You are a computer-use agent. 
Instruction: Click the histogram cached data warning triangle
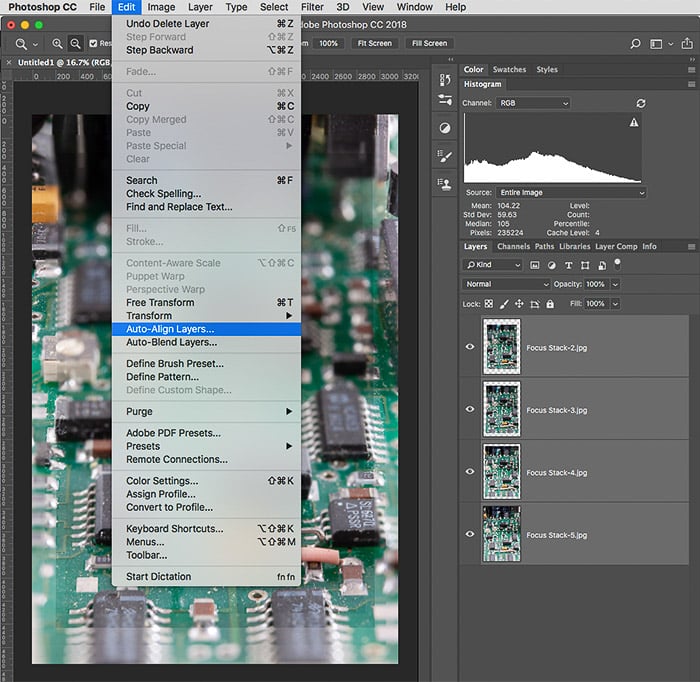click(633, 122)
